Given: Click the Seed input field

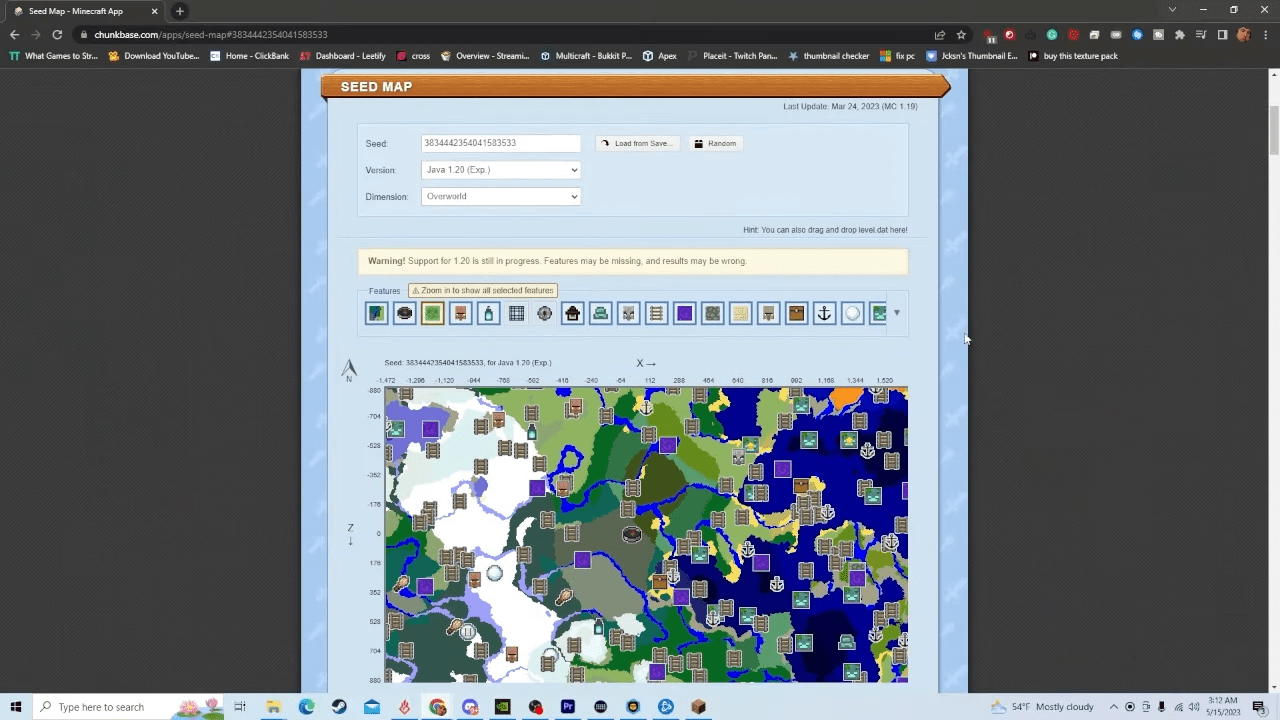Looking at the screenshot, I should [501, 143].
